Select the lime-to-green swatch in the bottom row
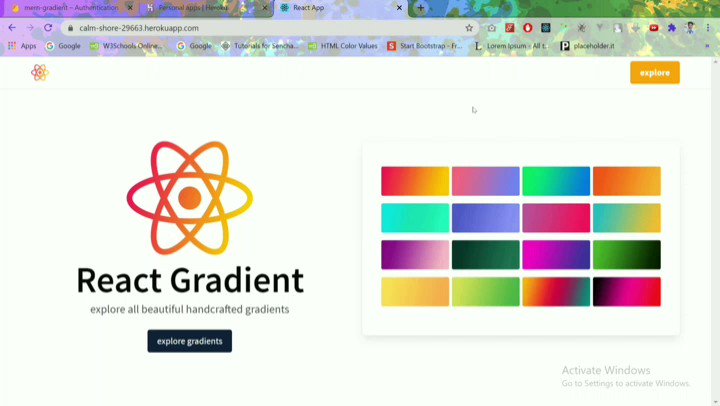The image size is (720, 406). (486, 292)
